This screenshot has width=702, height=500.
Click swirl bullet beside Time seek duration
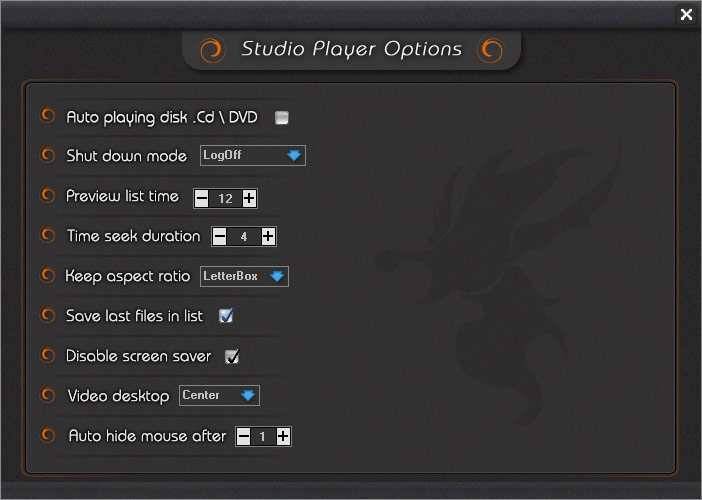pos(47,235)
